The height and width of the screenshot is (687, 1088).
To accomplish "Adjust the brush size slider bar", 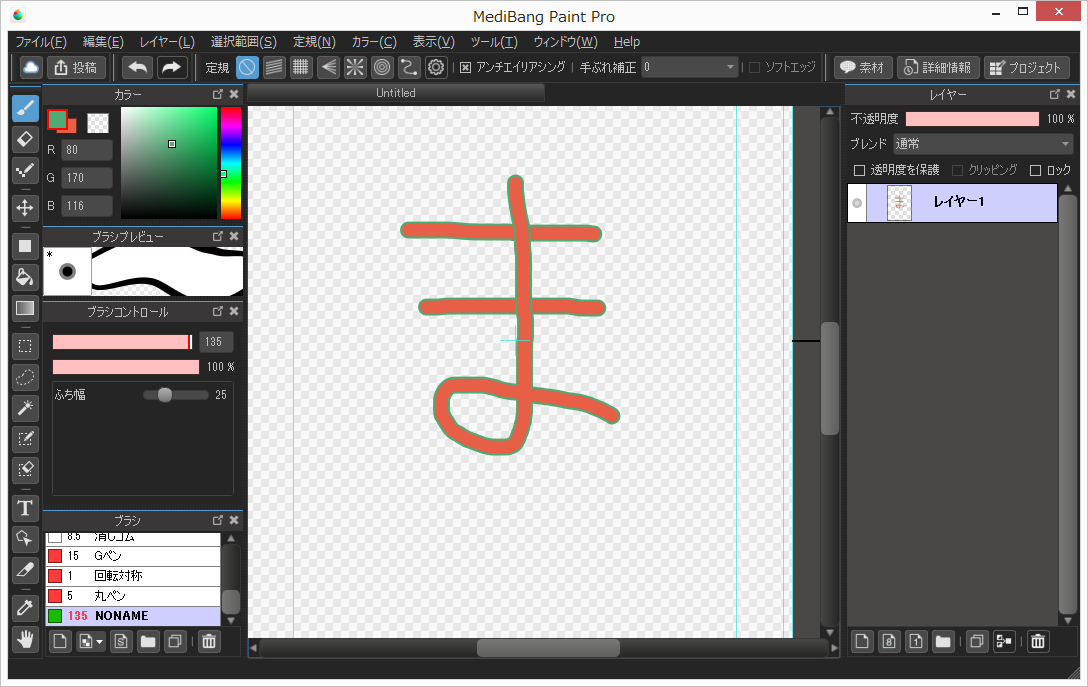I will [x=122, y=341].
